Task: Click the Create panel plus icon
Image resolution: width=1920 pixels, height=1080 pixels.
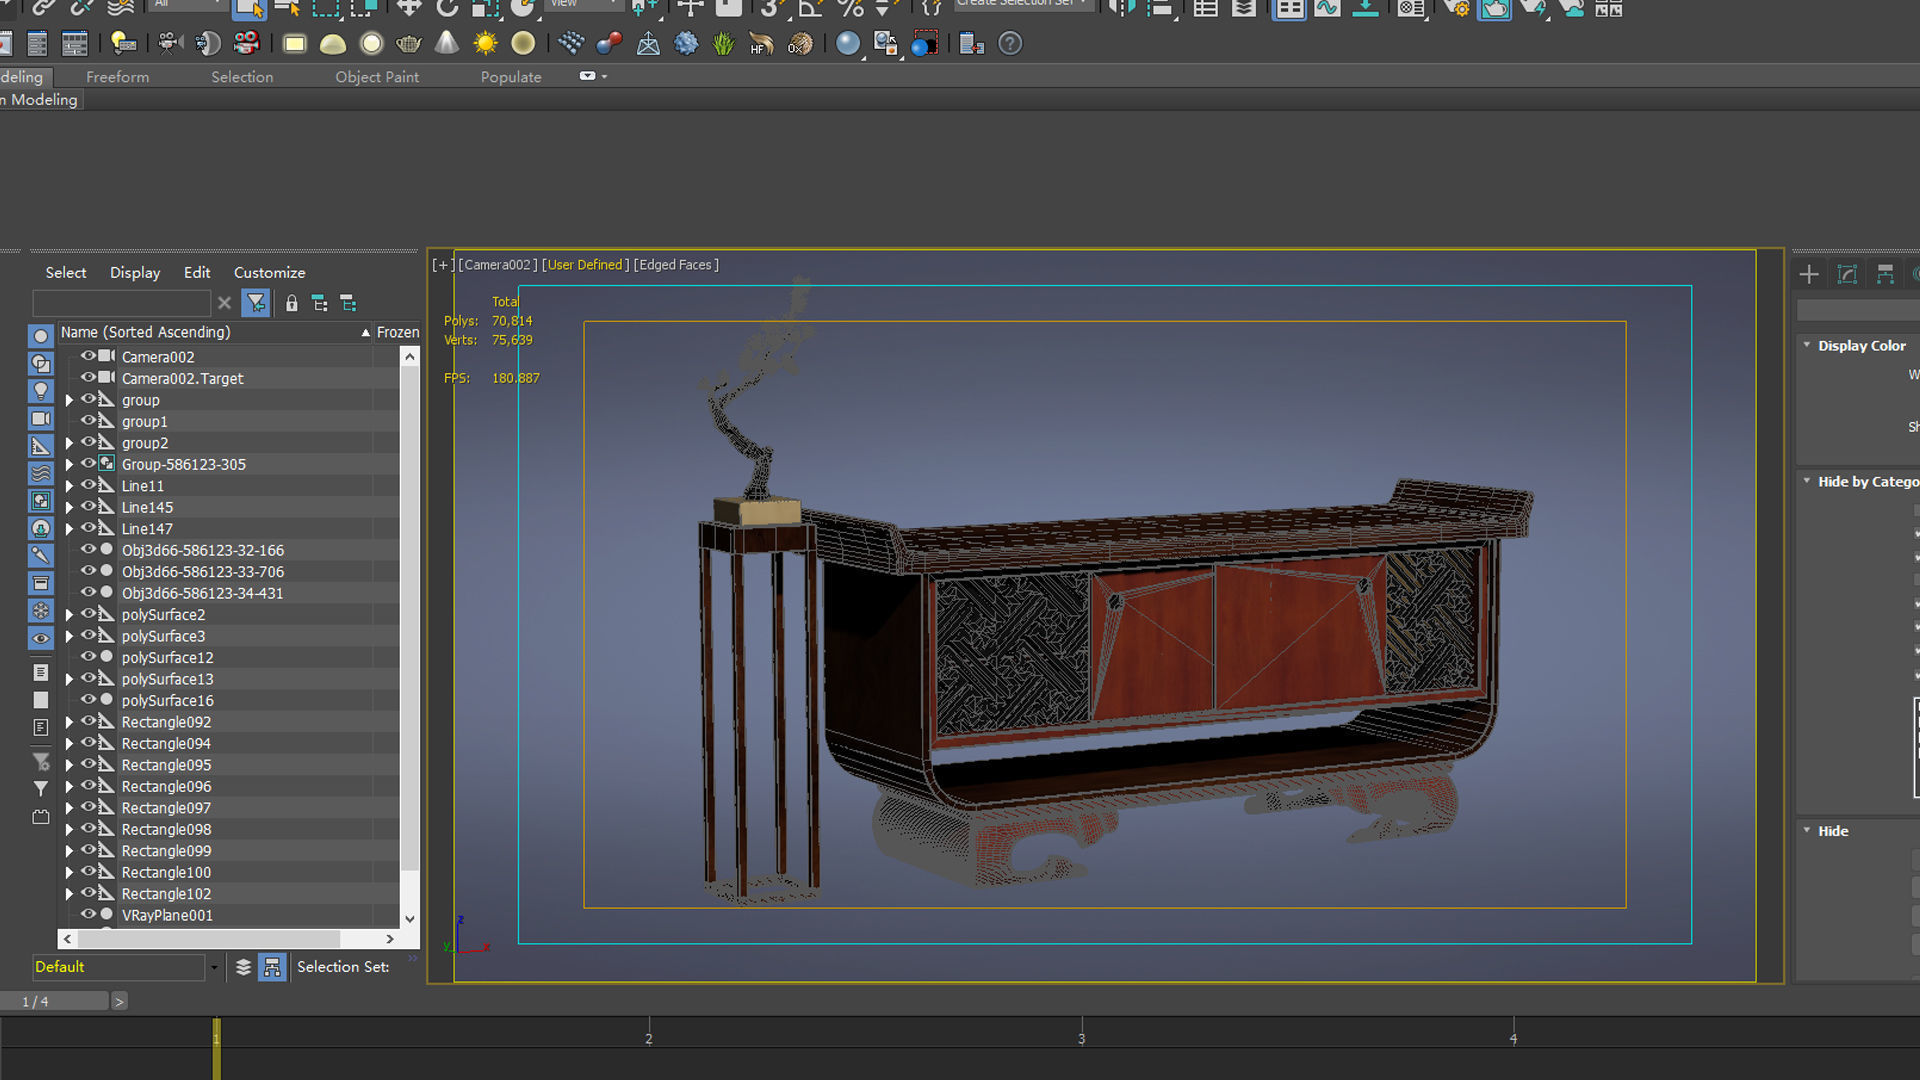Action: [1809, 274]
